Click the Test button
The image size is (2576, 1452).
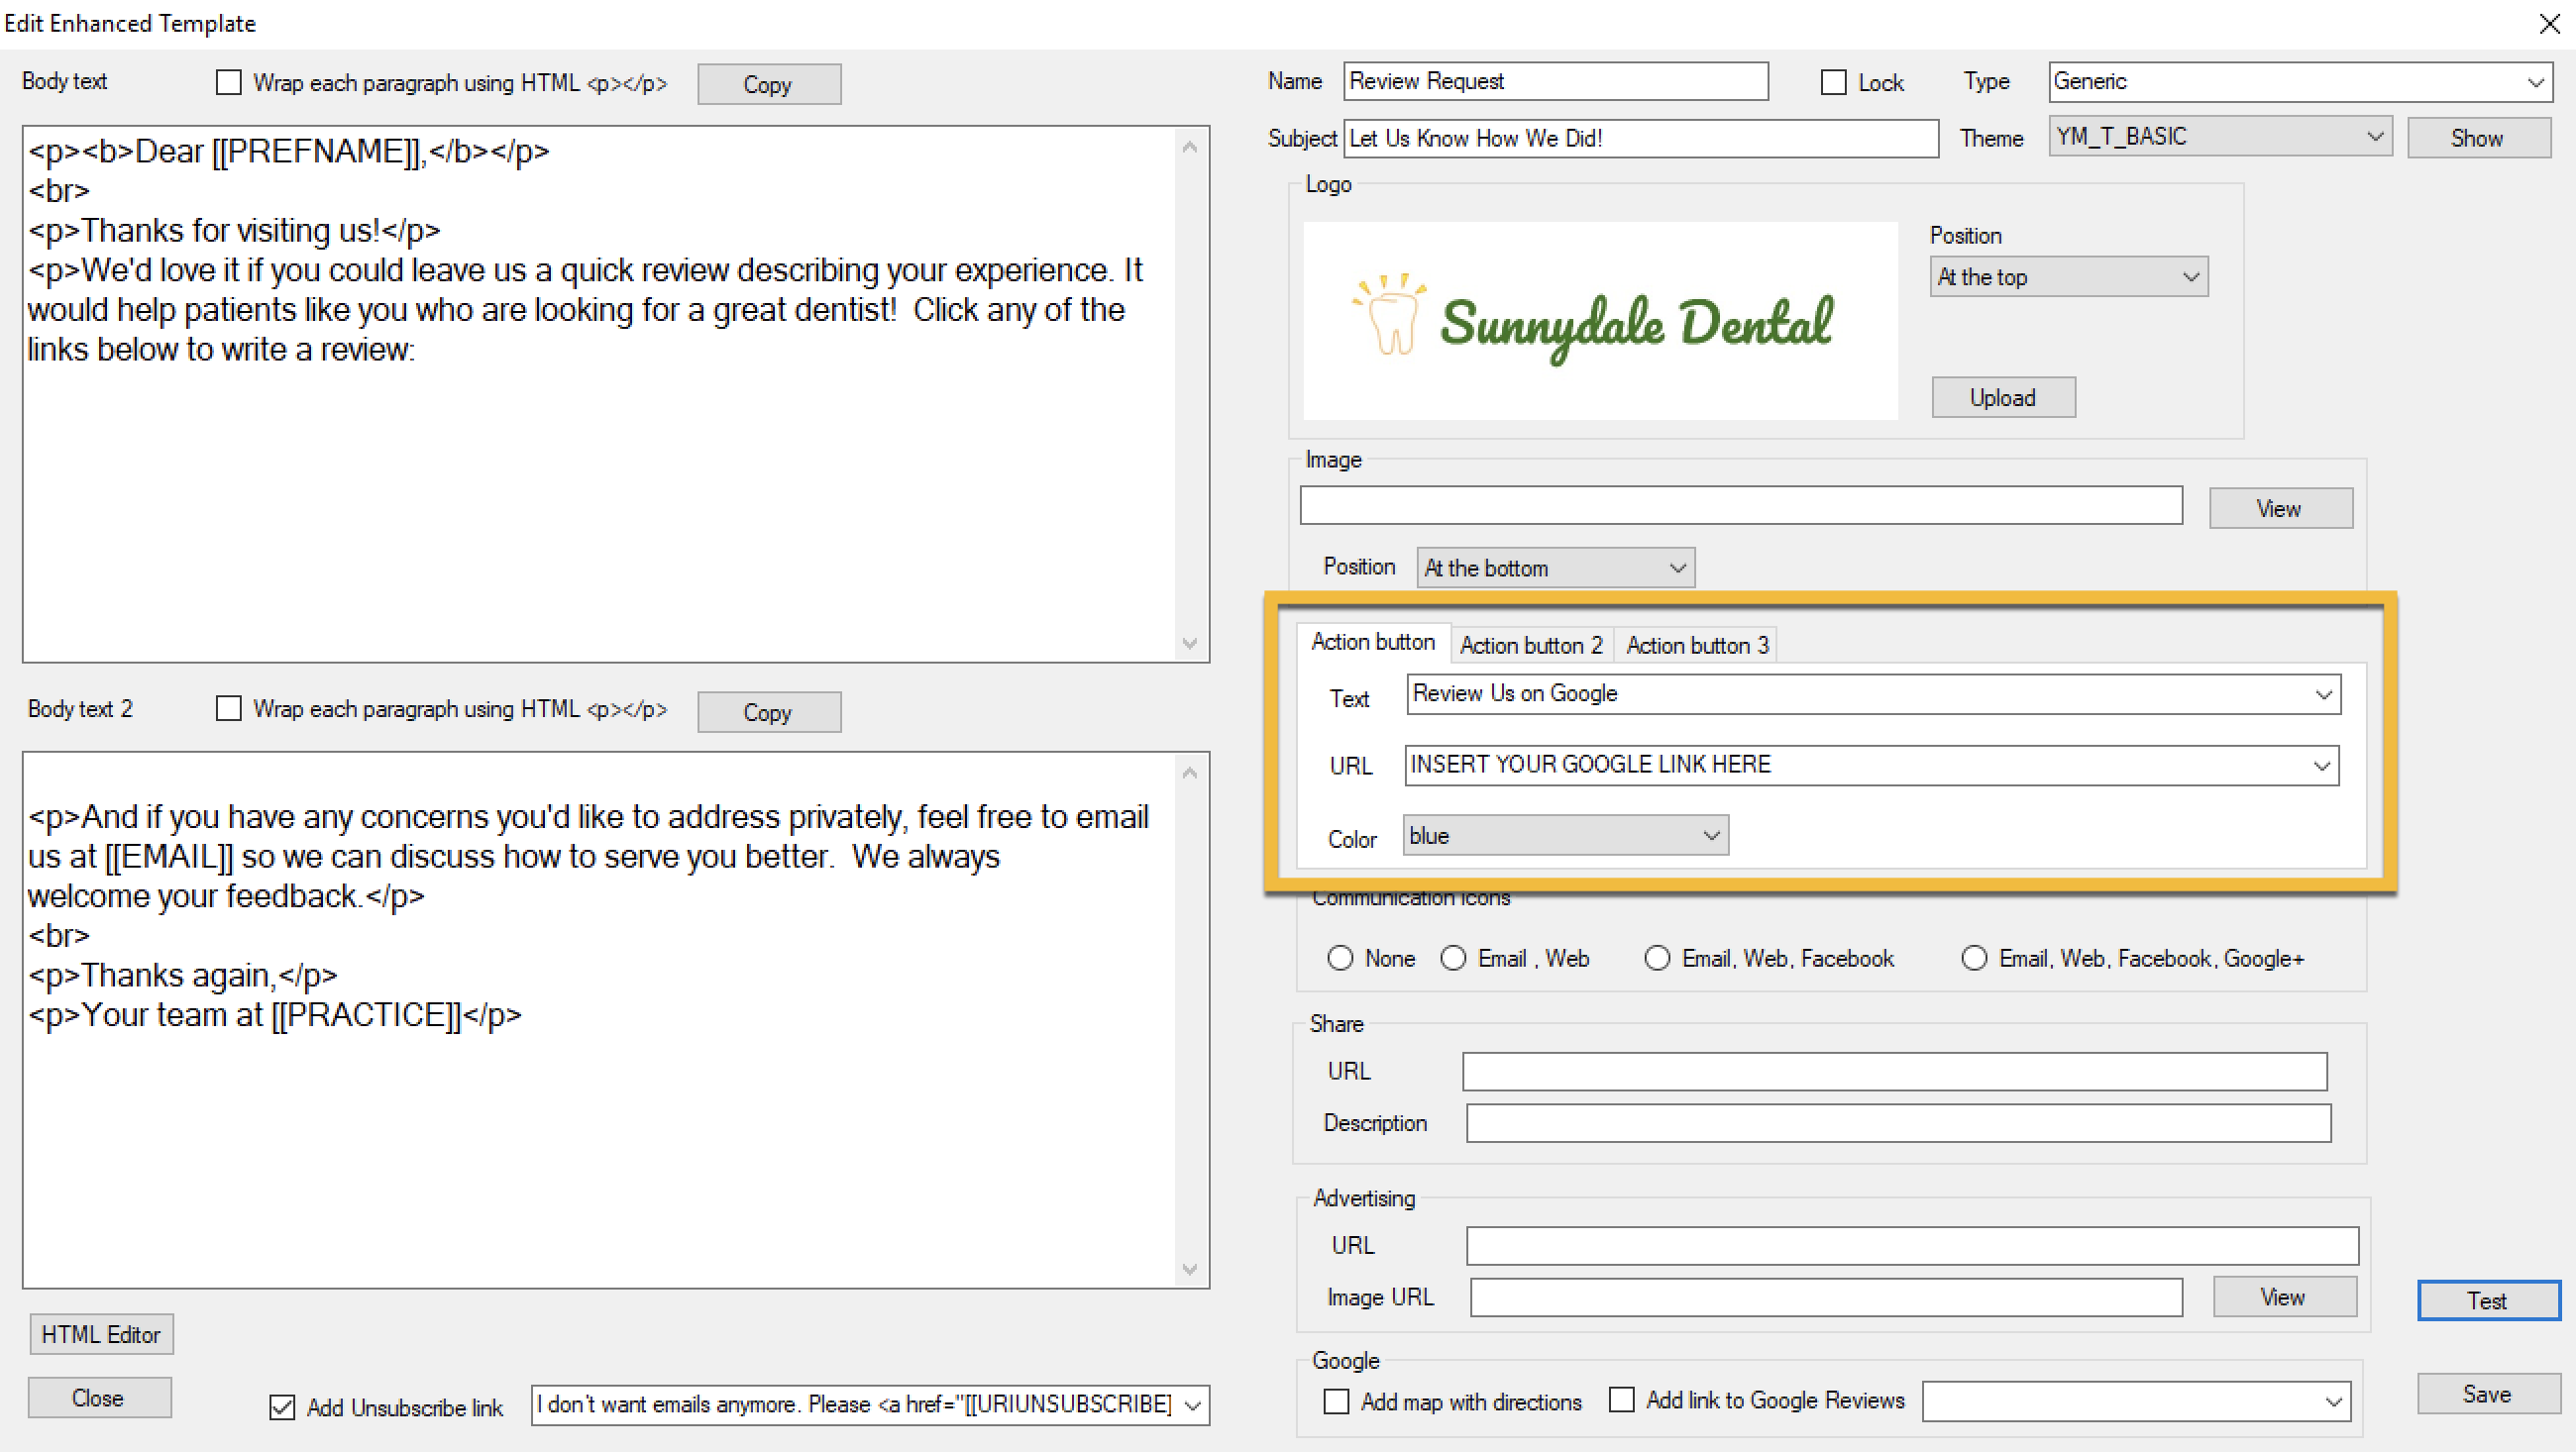pos(2487,1300)
